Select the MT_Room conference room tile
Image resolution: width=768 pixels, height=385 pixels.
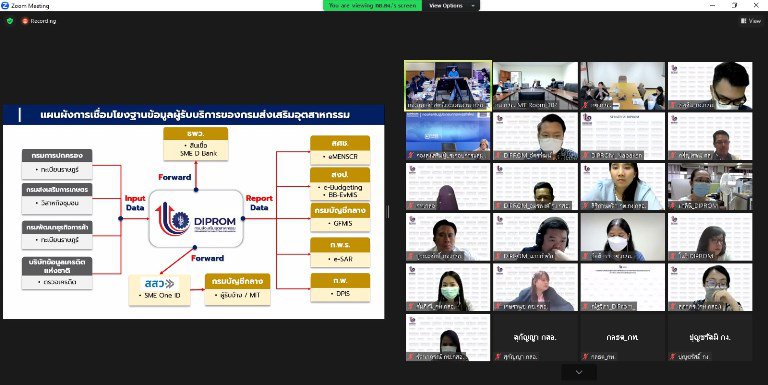[x=535, y=86]
